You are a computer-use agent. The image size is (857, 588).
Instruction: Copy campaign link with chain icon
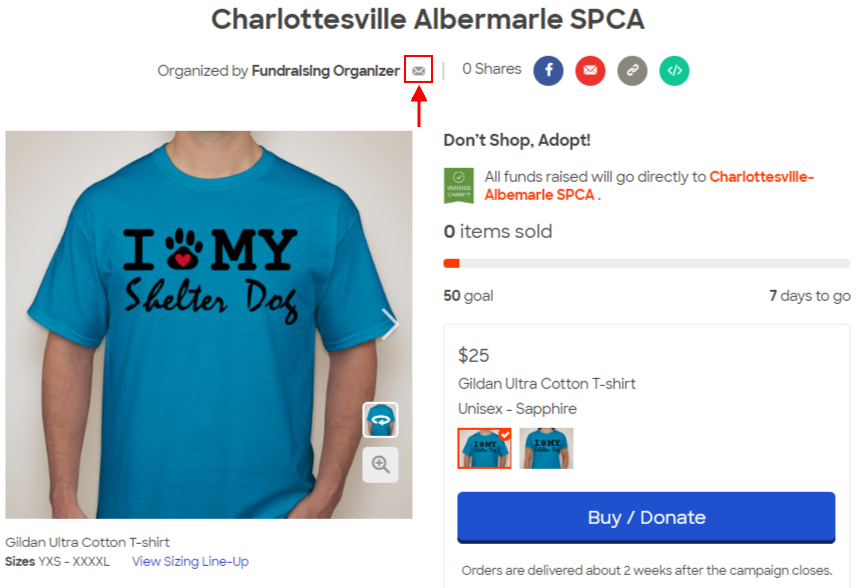[x=632, y=70]
